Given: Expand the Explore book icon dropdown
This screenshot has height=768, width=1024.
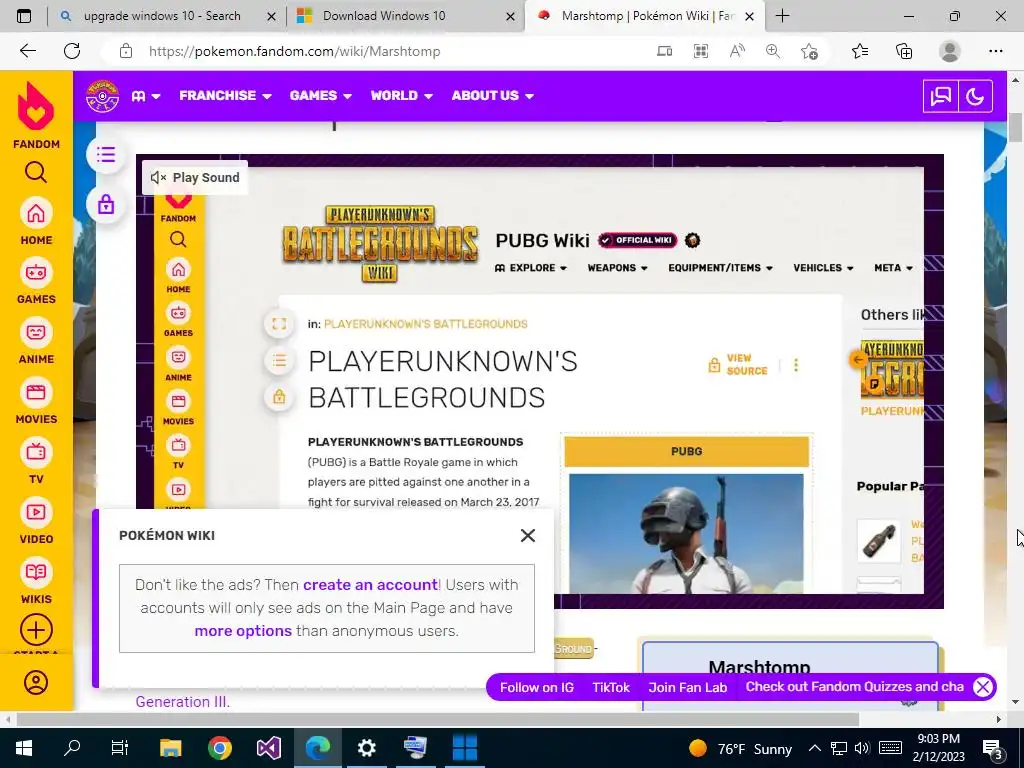Looking at the screenshot, I should (146, 96).
